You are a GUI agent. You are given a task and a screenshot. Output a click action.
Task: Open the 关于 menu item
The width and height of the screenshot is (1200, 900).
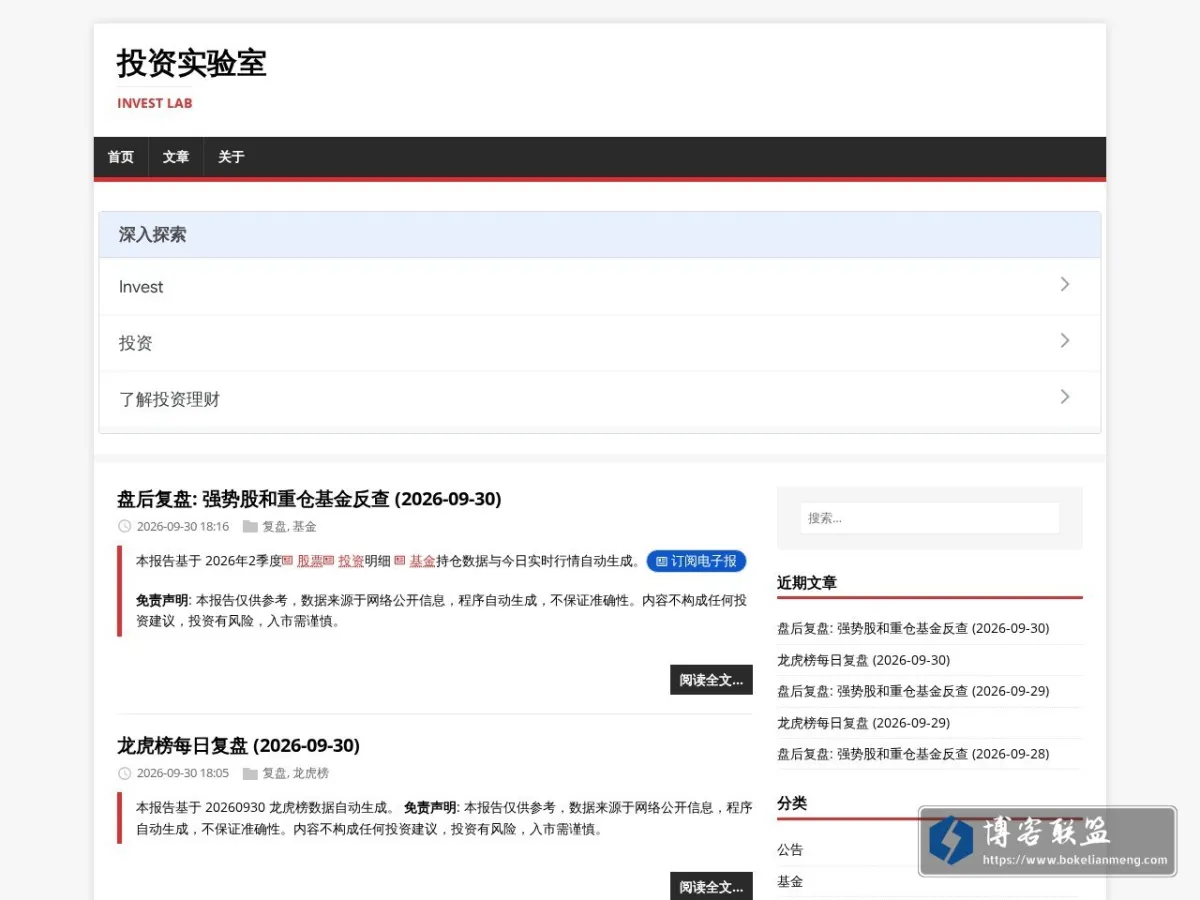coord(231,157)
